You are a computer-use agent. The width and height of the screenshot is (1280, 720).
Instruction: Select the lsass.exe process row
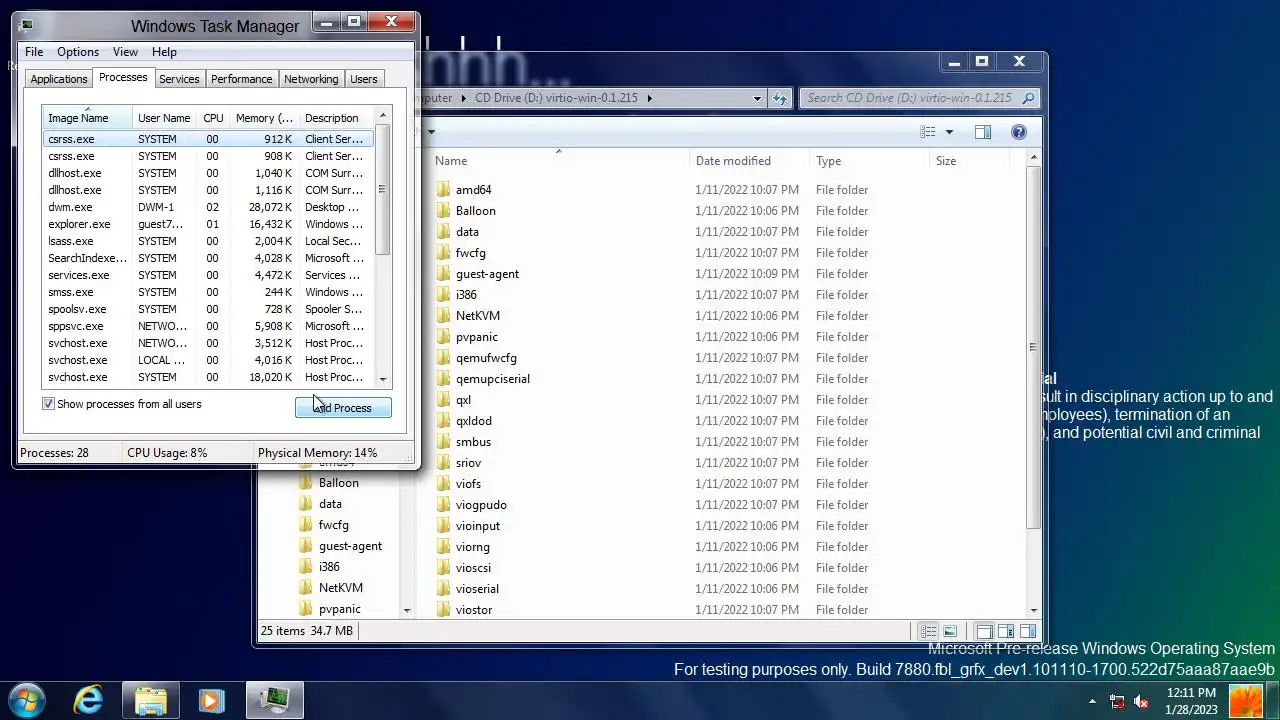click(208, 241)
